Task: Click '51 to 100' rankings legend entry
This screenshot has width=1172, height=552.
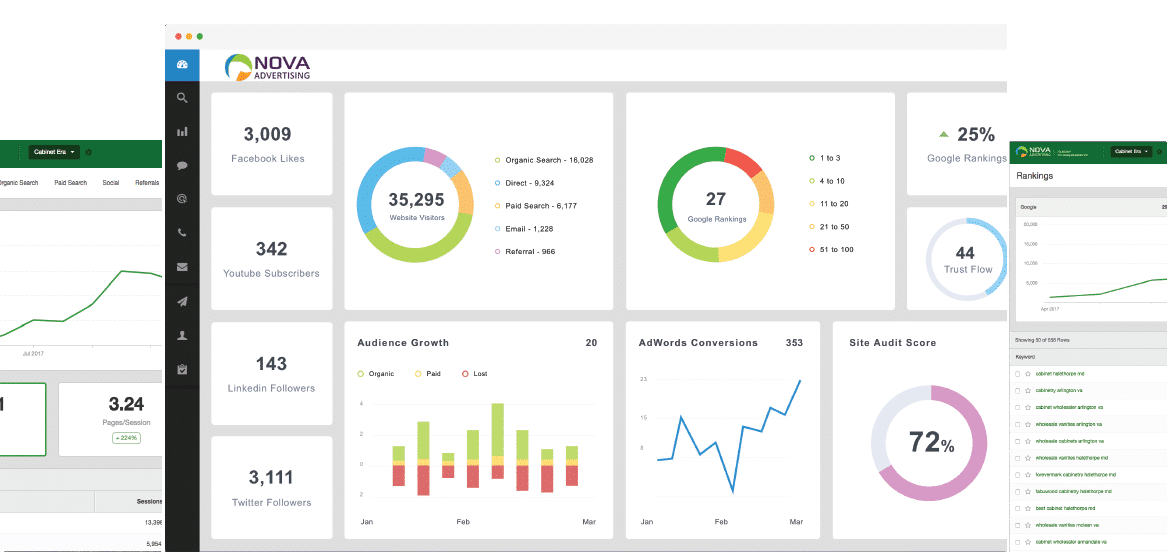Action: tap(830, 249)
